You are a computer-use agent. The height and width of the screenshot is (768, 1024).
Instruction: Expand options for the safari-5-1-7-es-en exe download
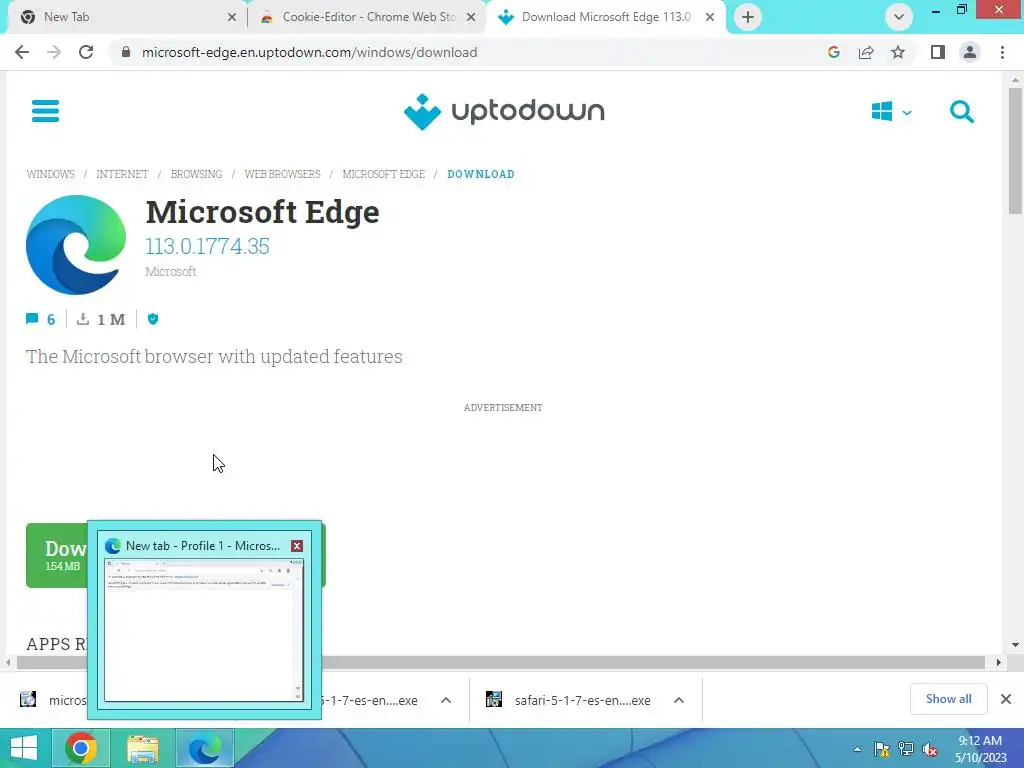(x=679, y=700)
